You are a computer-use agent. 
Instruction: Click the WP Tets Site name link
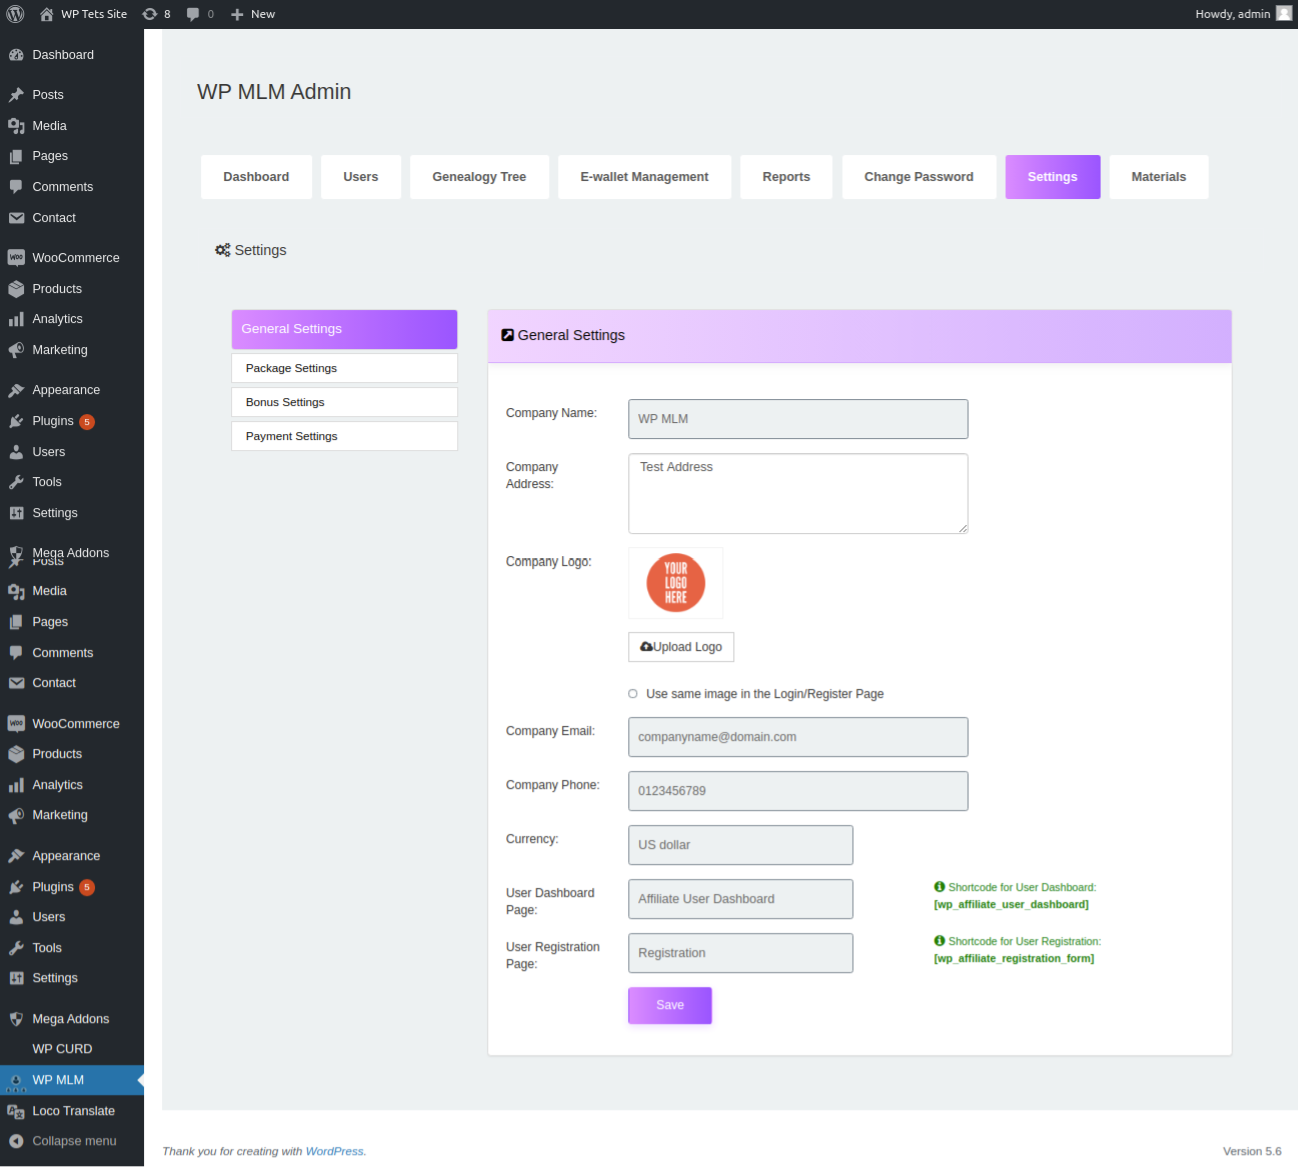tap(94, 14)
